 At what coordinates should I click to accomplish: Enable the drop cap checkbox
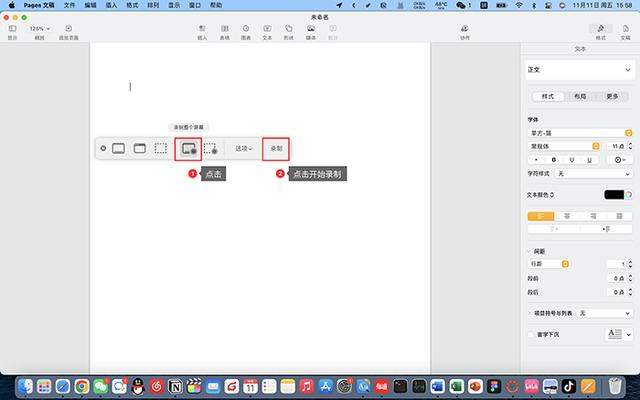531,334
